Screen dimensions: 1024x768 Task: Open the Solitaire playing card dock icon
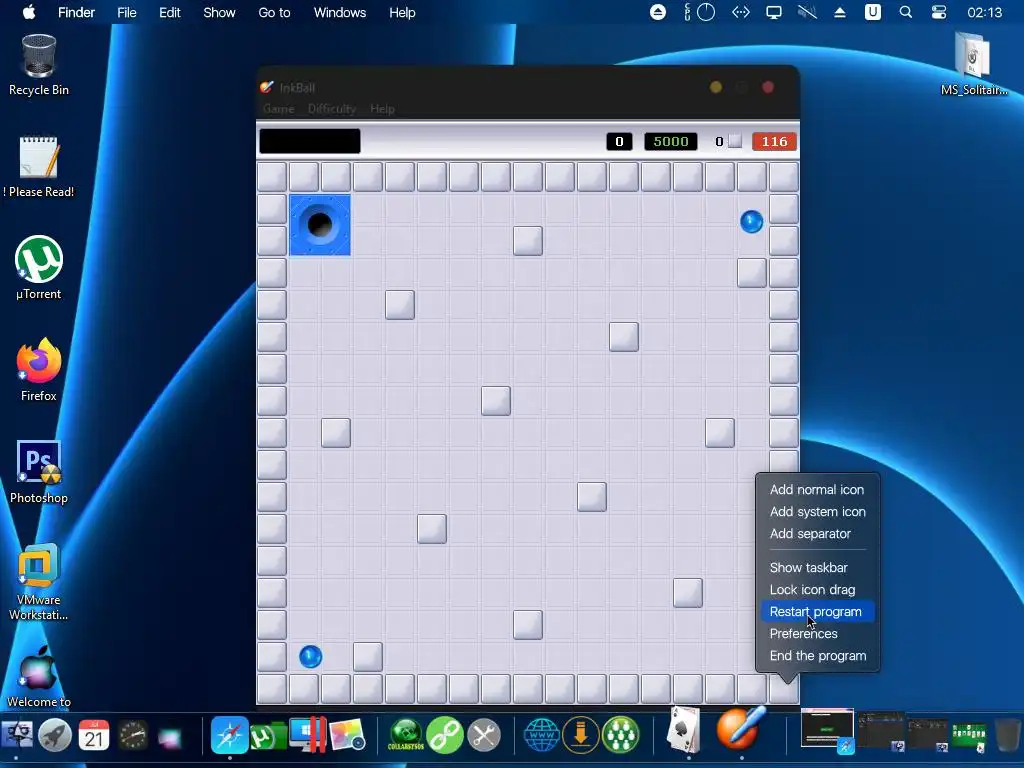click(x=684, y=729)
